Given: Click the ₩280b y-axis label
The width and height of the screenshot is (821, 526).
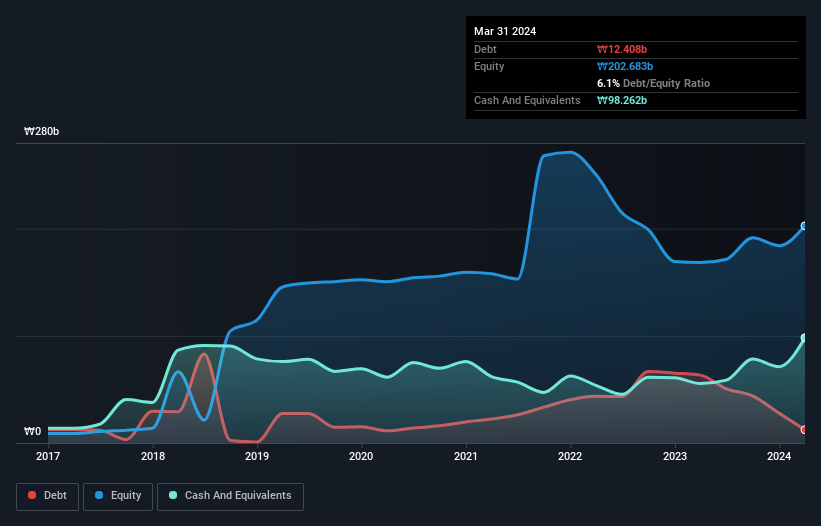Looking at the screenshot, I should coord(41,131).
